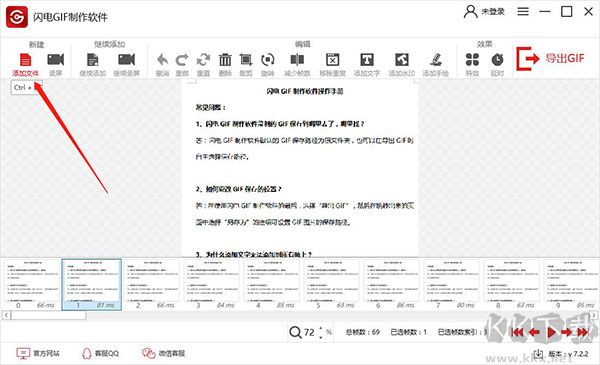Click the document preview canvas
600x365 pixels.
point(300,168)
